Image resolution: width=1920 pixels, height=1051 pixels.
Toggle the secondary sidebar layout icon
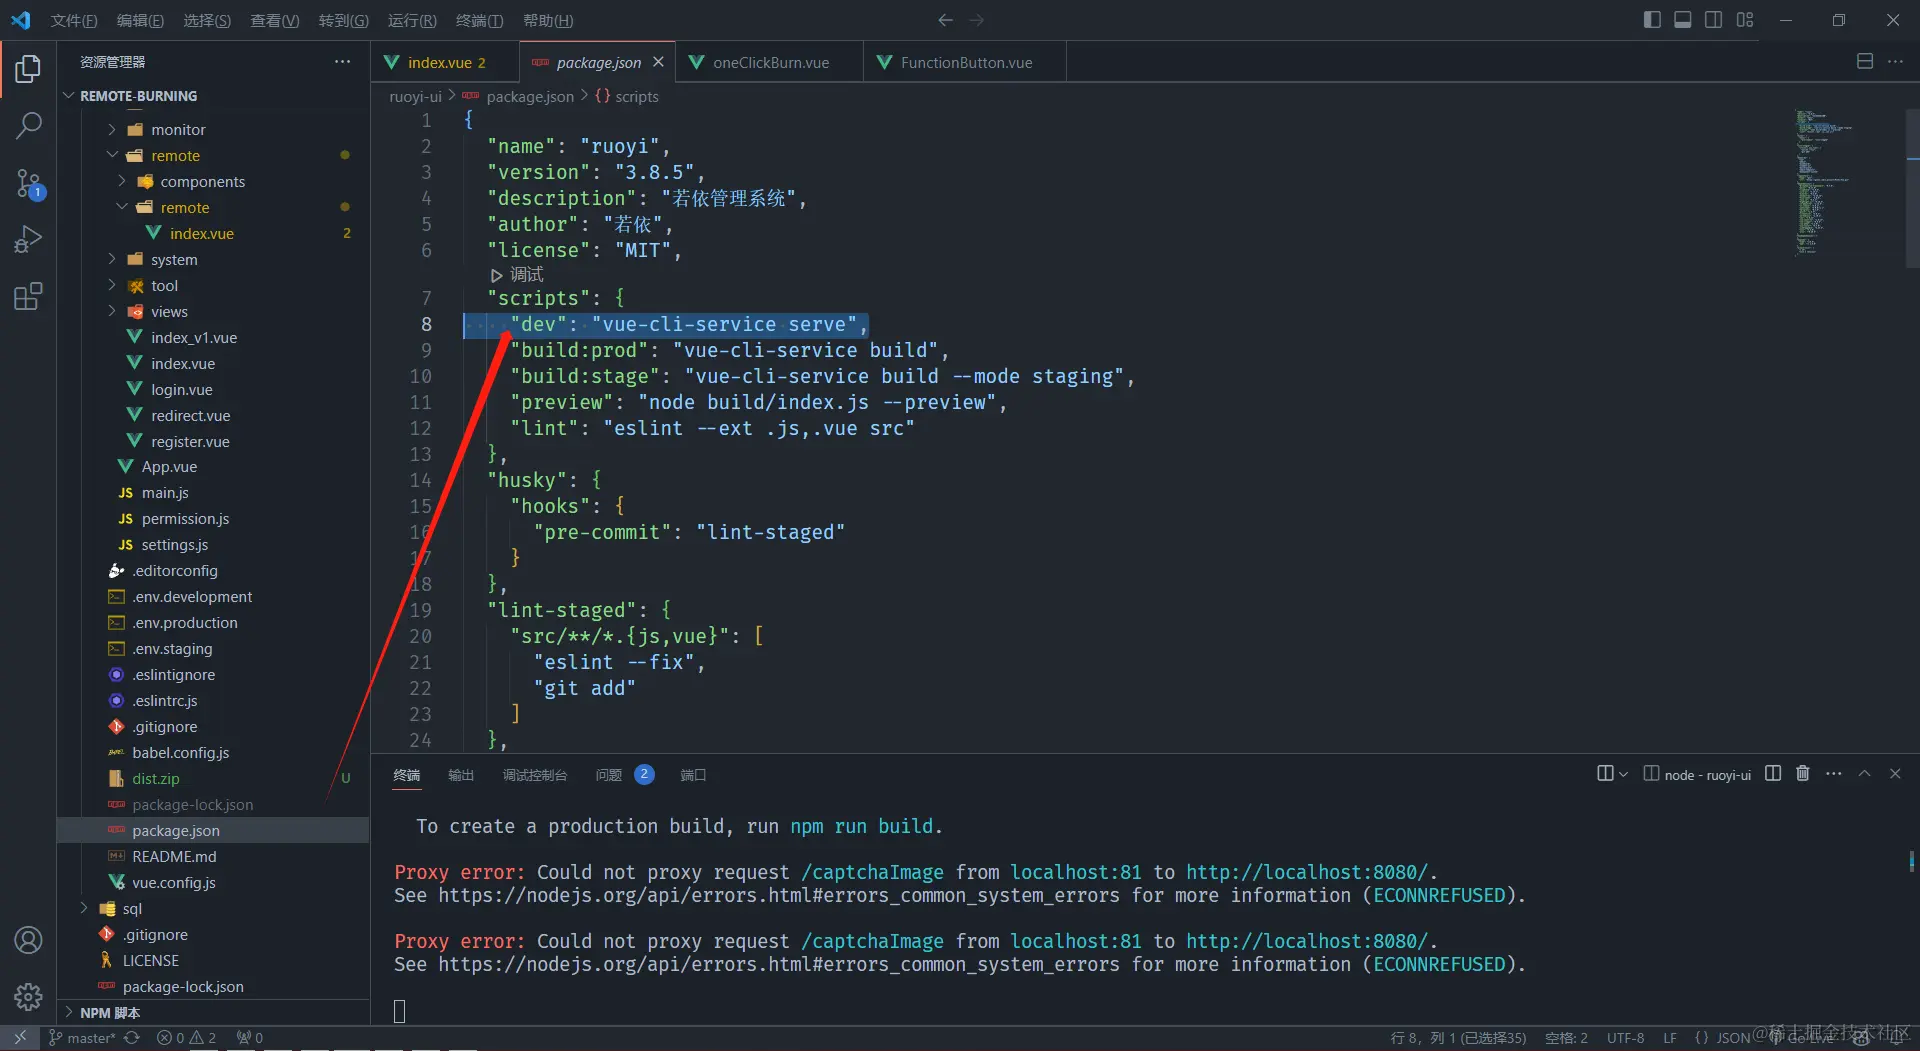pos(1713,20)
